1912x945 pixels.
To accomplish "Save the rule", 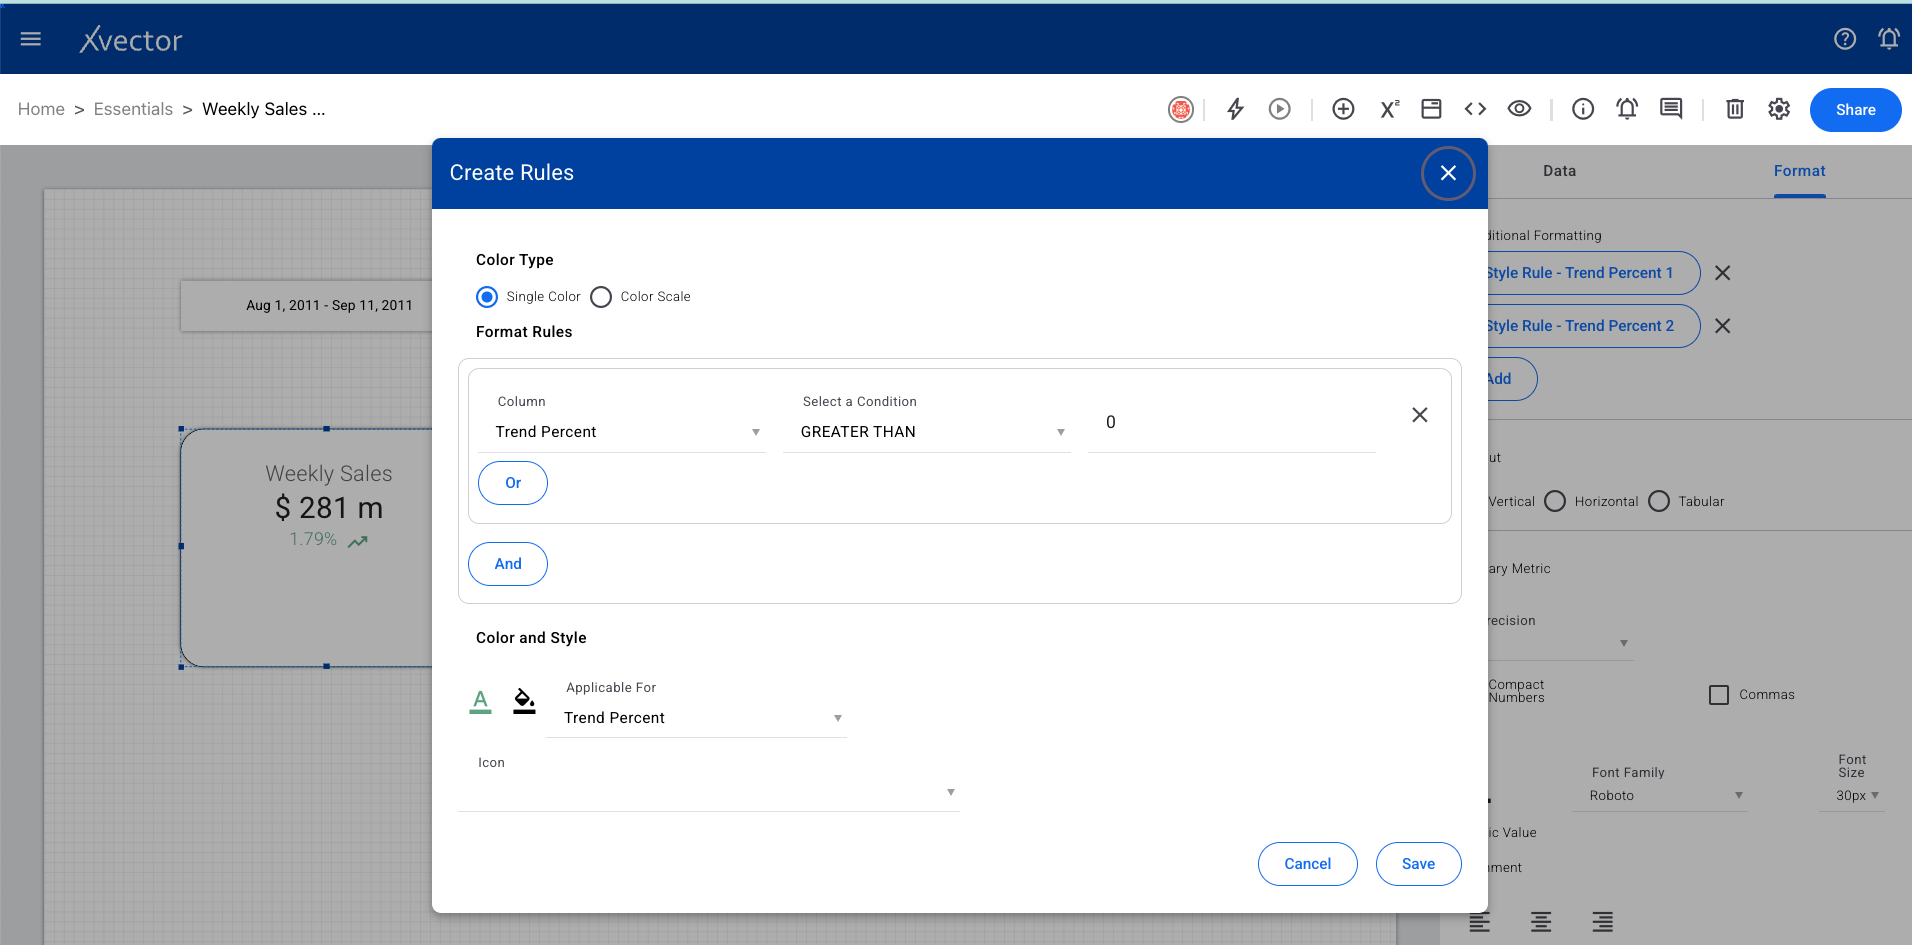I will [1418, 864].
